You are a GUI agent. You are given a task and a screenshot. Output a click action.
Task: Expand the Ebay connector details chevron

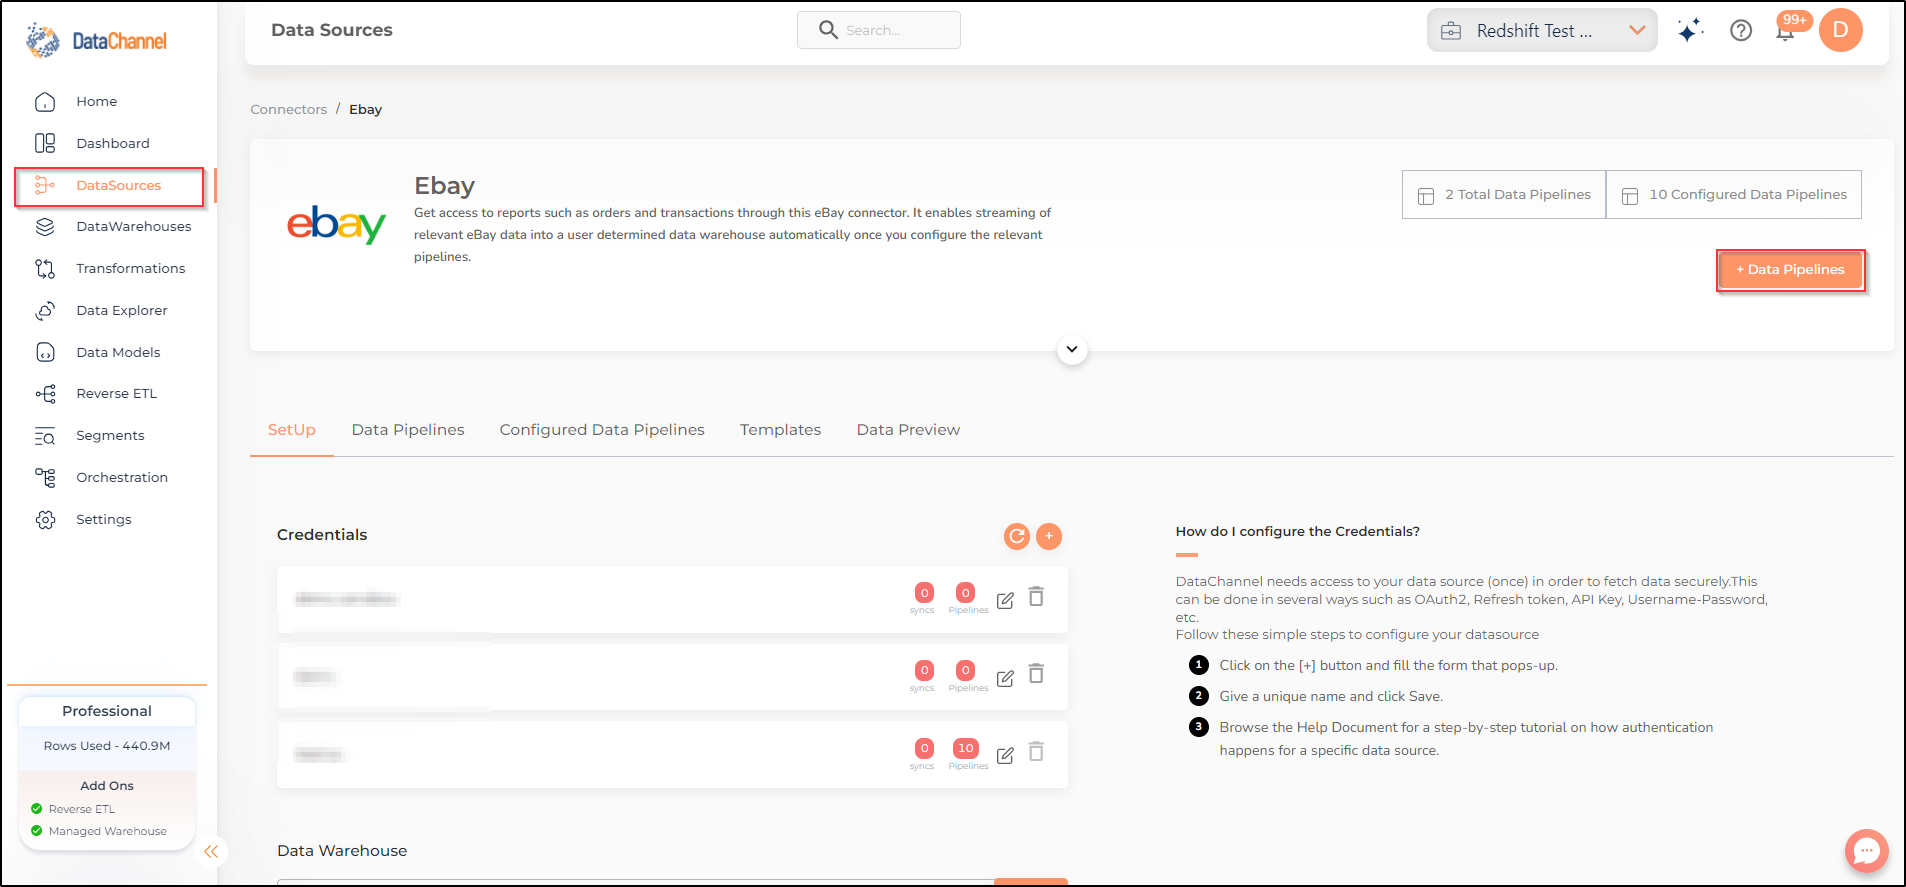1072,350
